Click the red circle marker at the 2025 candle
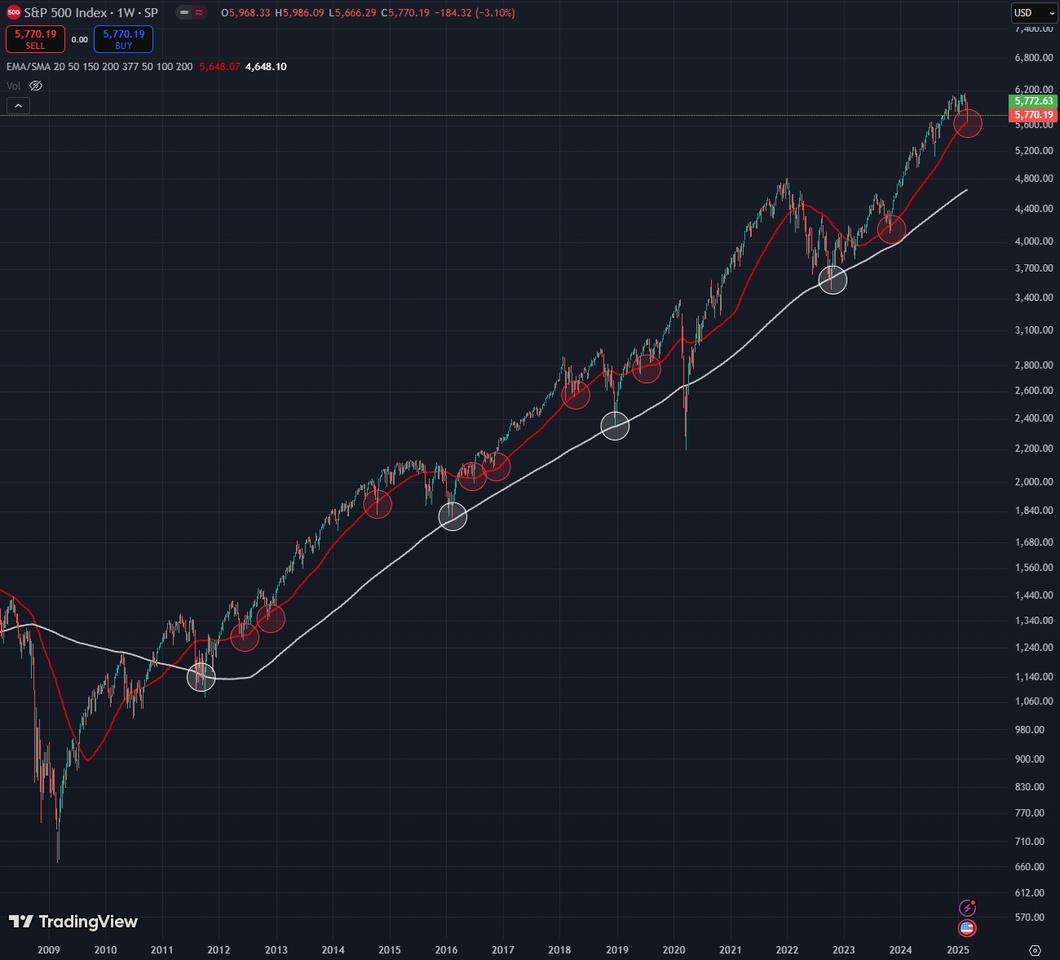The image size is (1060, 960). [967, 124]
